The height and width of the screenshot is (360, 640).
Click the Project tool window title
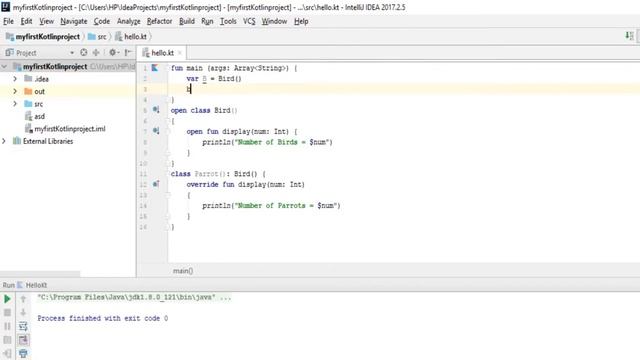pos(26,53)
